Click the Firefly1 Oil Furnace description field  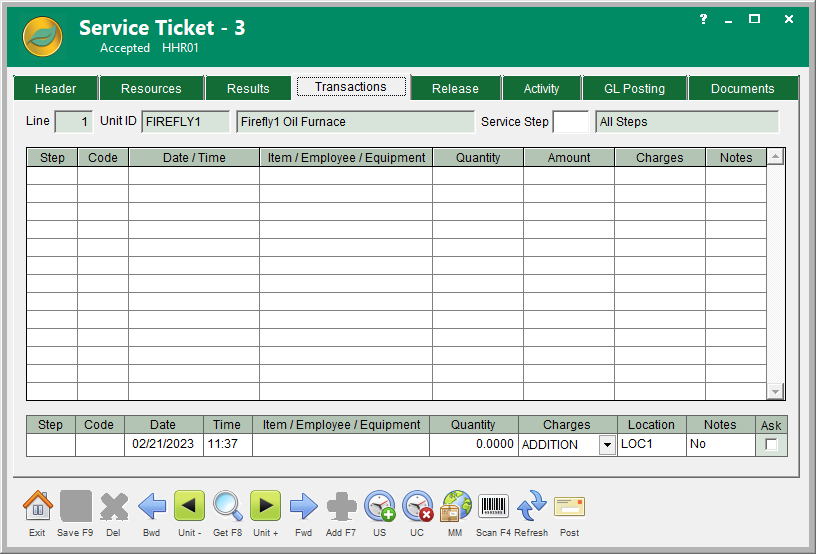click(355, 122)
